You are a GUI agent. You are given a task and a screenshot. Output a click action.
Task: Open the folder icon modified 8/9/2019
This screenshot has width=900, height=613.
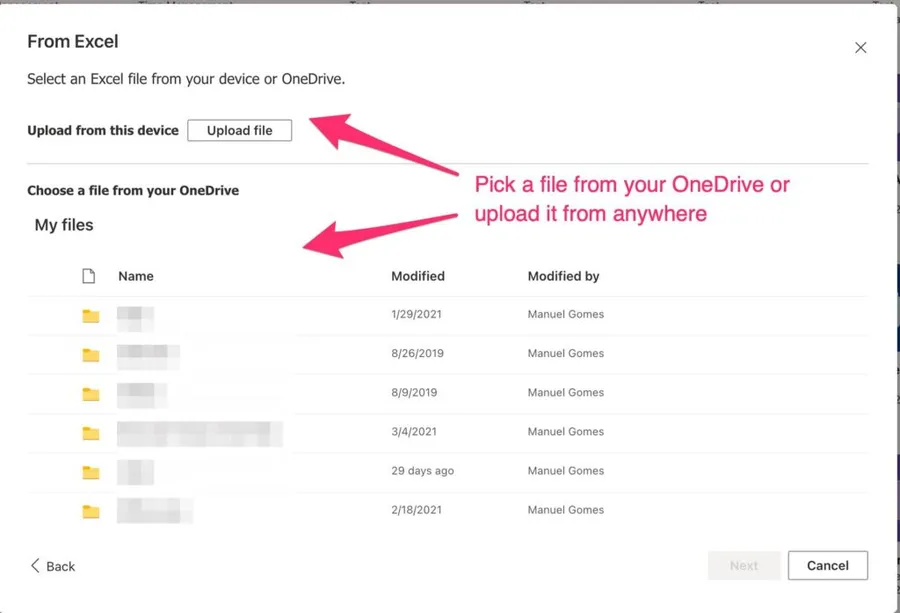coord(91,394)
